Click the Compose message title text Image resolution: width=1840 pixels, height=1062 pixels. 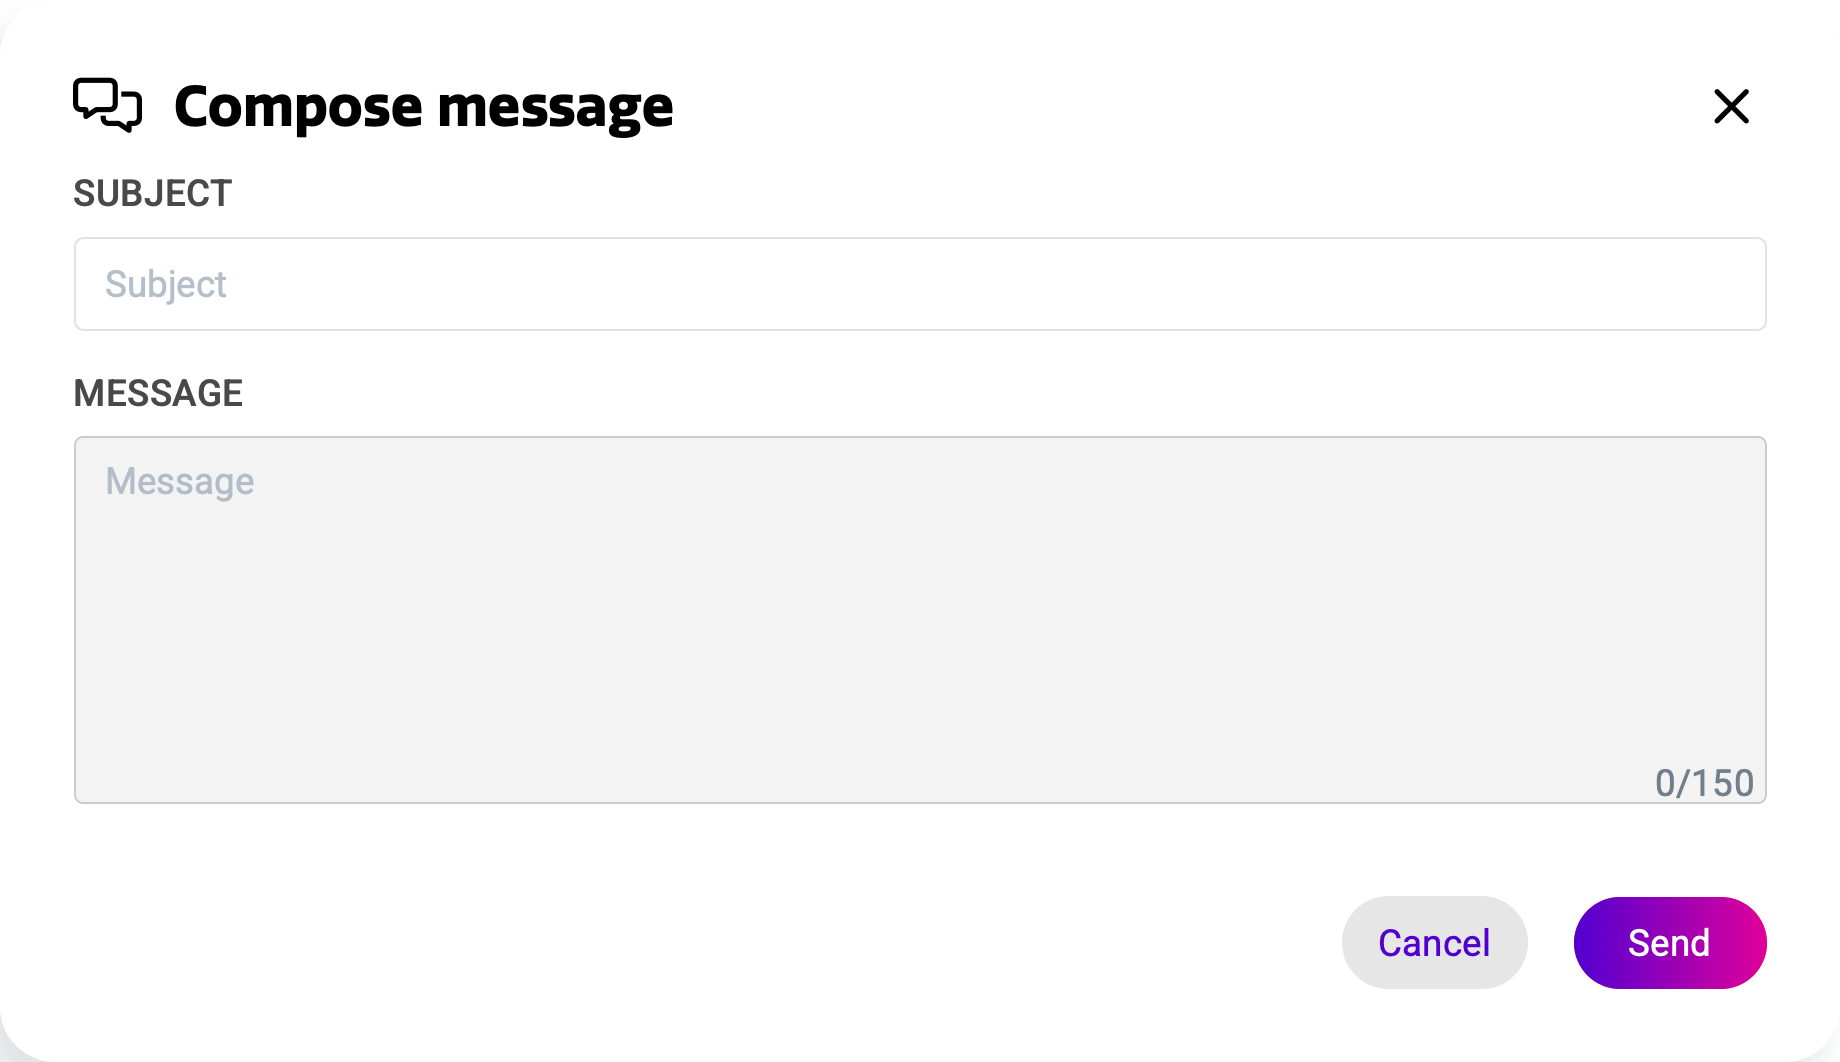tap(423, 107)
